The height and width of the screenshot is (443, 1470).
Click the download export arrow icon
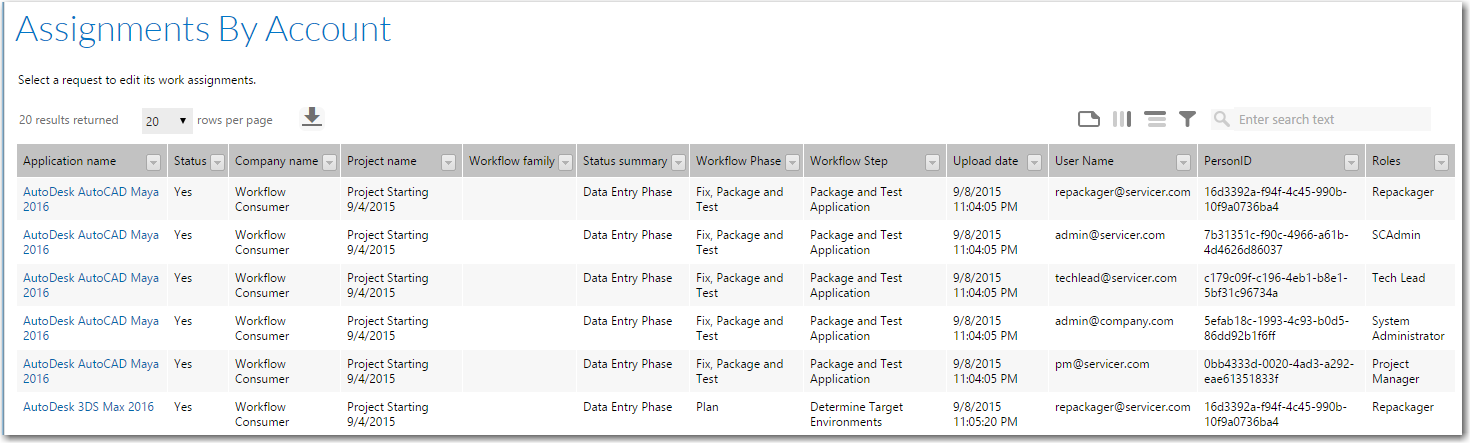312,118
